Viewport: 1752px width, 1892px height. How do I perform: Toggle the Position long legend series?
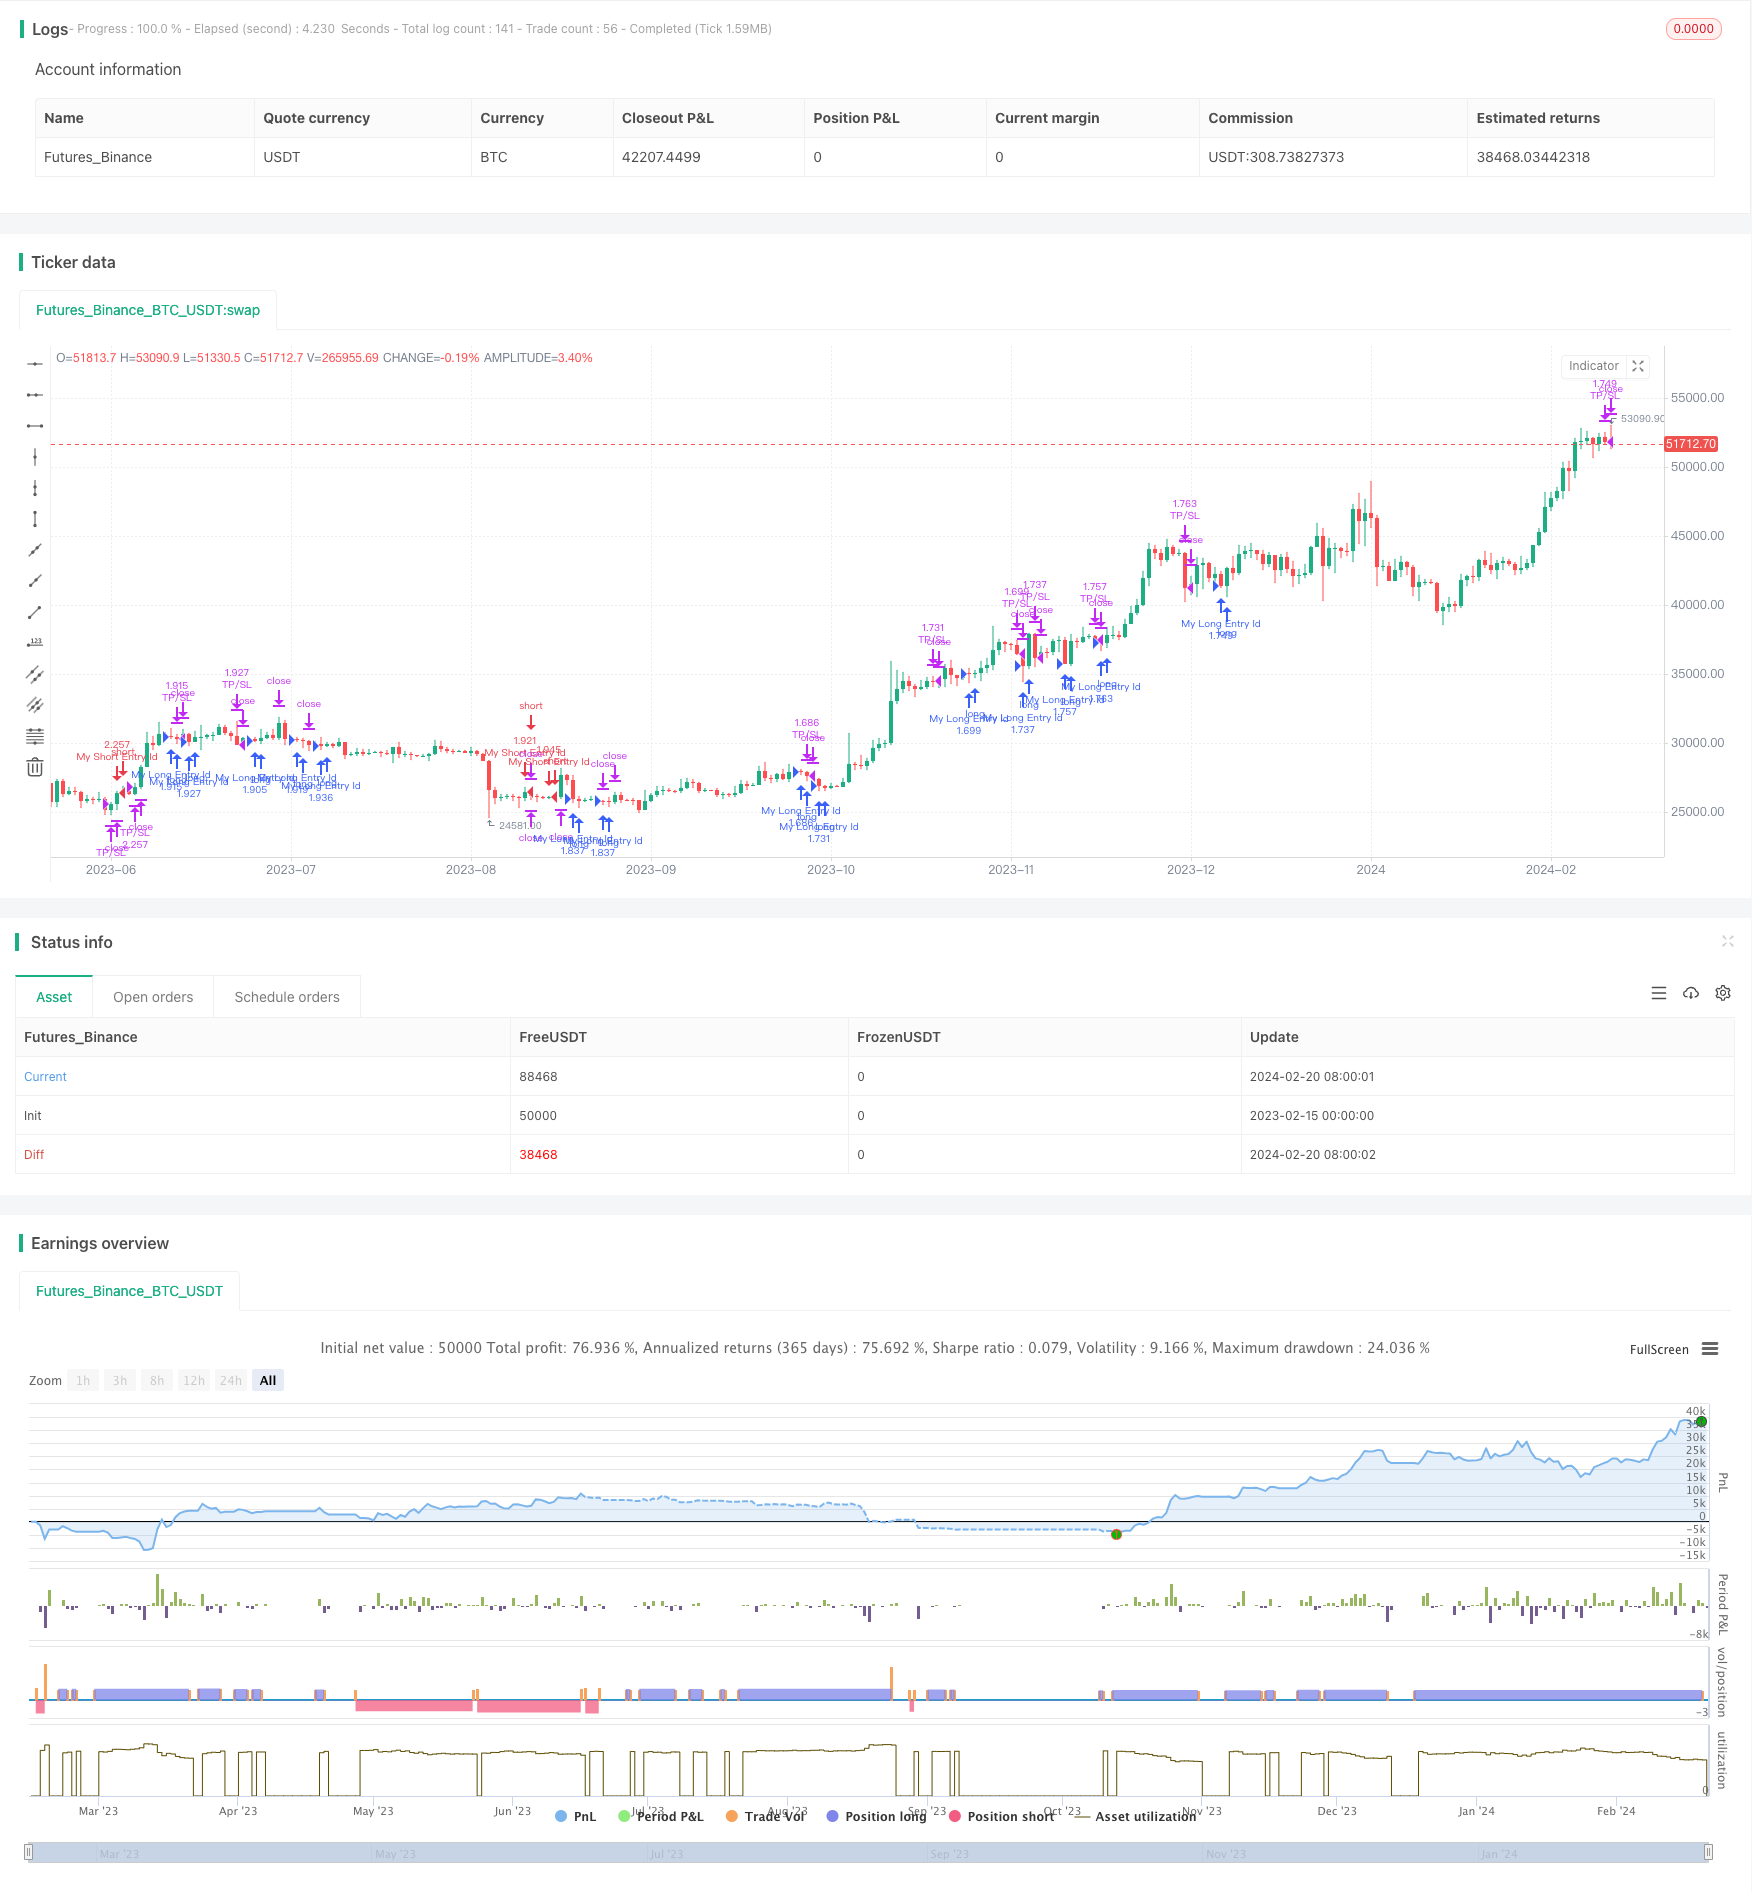tap(877, 1816)
